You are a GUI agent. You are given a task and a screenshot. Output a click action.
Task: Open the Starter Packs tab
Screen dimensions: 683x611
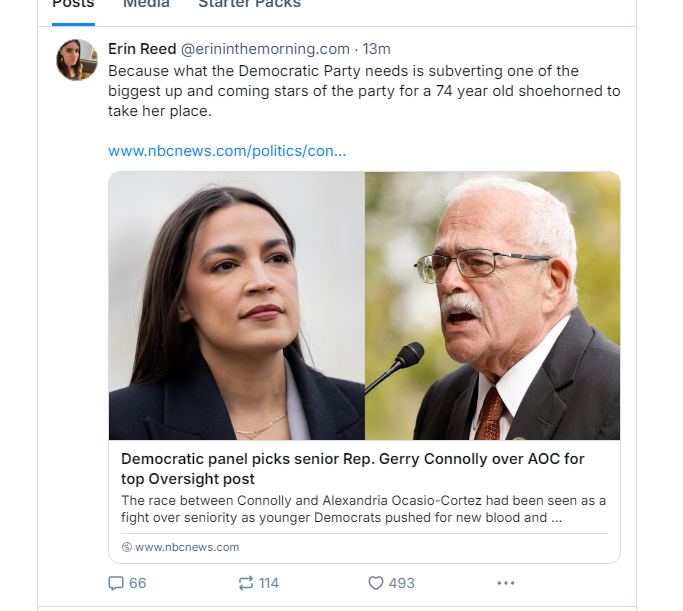coord(249,4)
